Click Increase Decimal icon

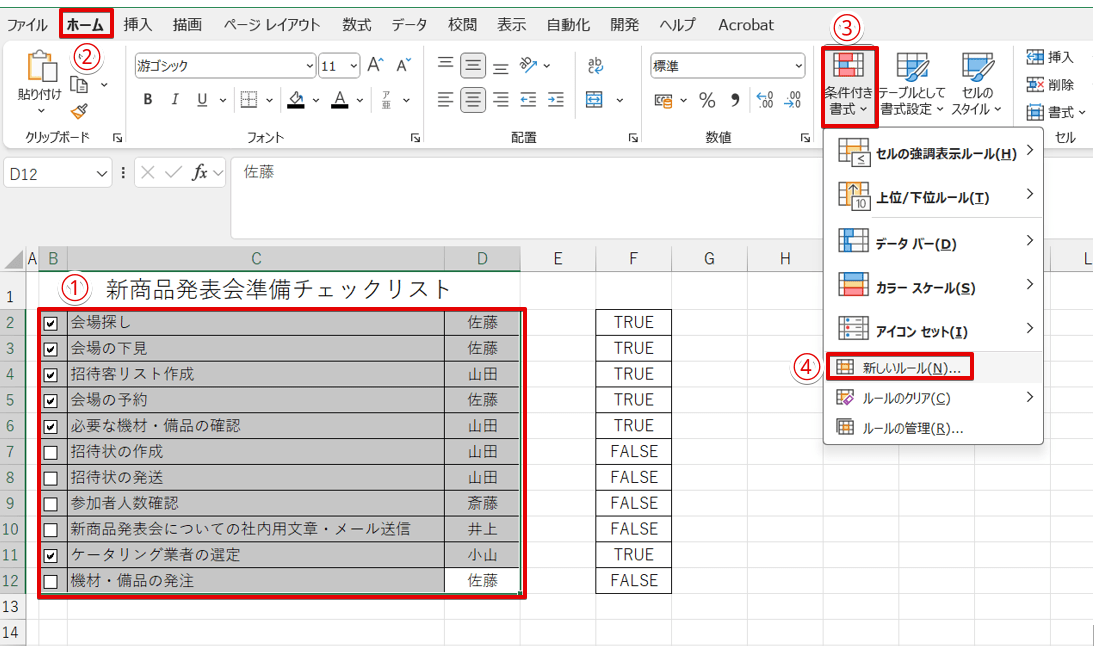tap(765, 100)
